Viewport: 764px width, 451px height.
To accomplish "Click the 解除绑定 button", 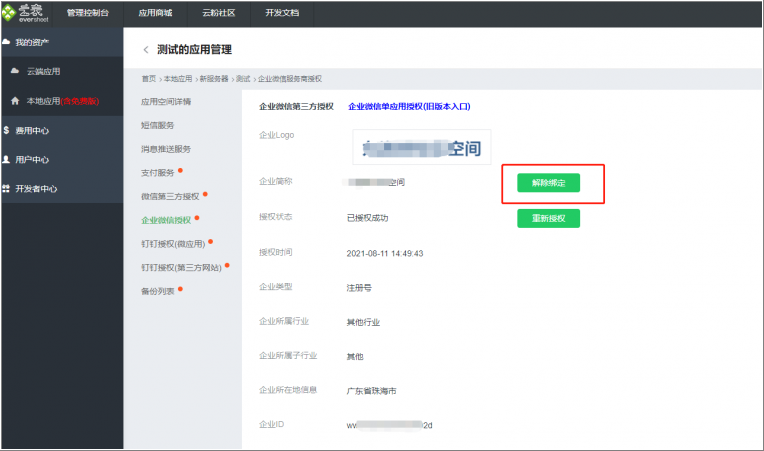I will pyautogui.click(x=548, y=183).
